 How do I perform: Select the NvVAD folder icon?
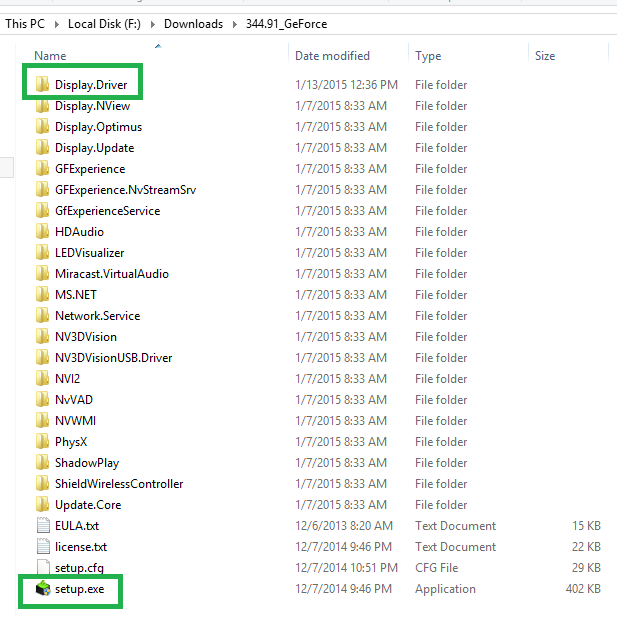(x=42, y=399)
